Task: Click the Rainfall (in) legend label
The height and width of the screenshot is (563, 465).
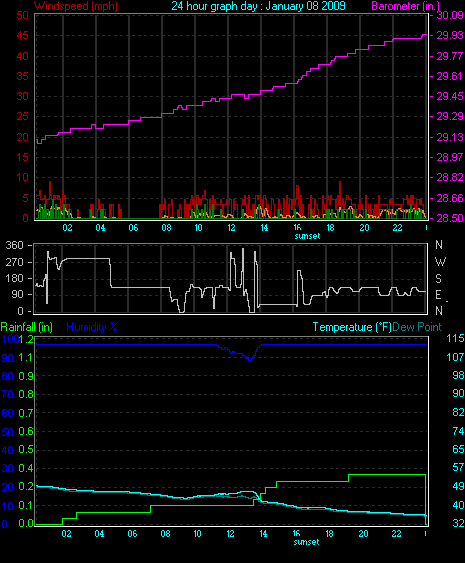Action: [x=27, y=327]
